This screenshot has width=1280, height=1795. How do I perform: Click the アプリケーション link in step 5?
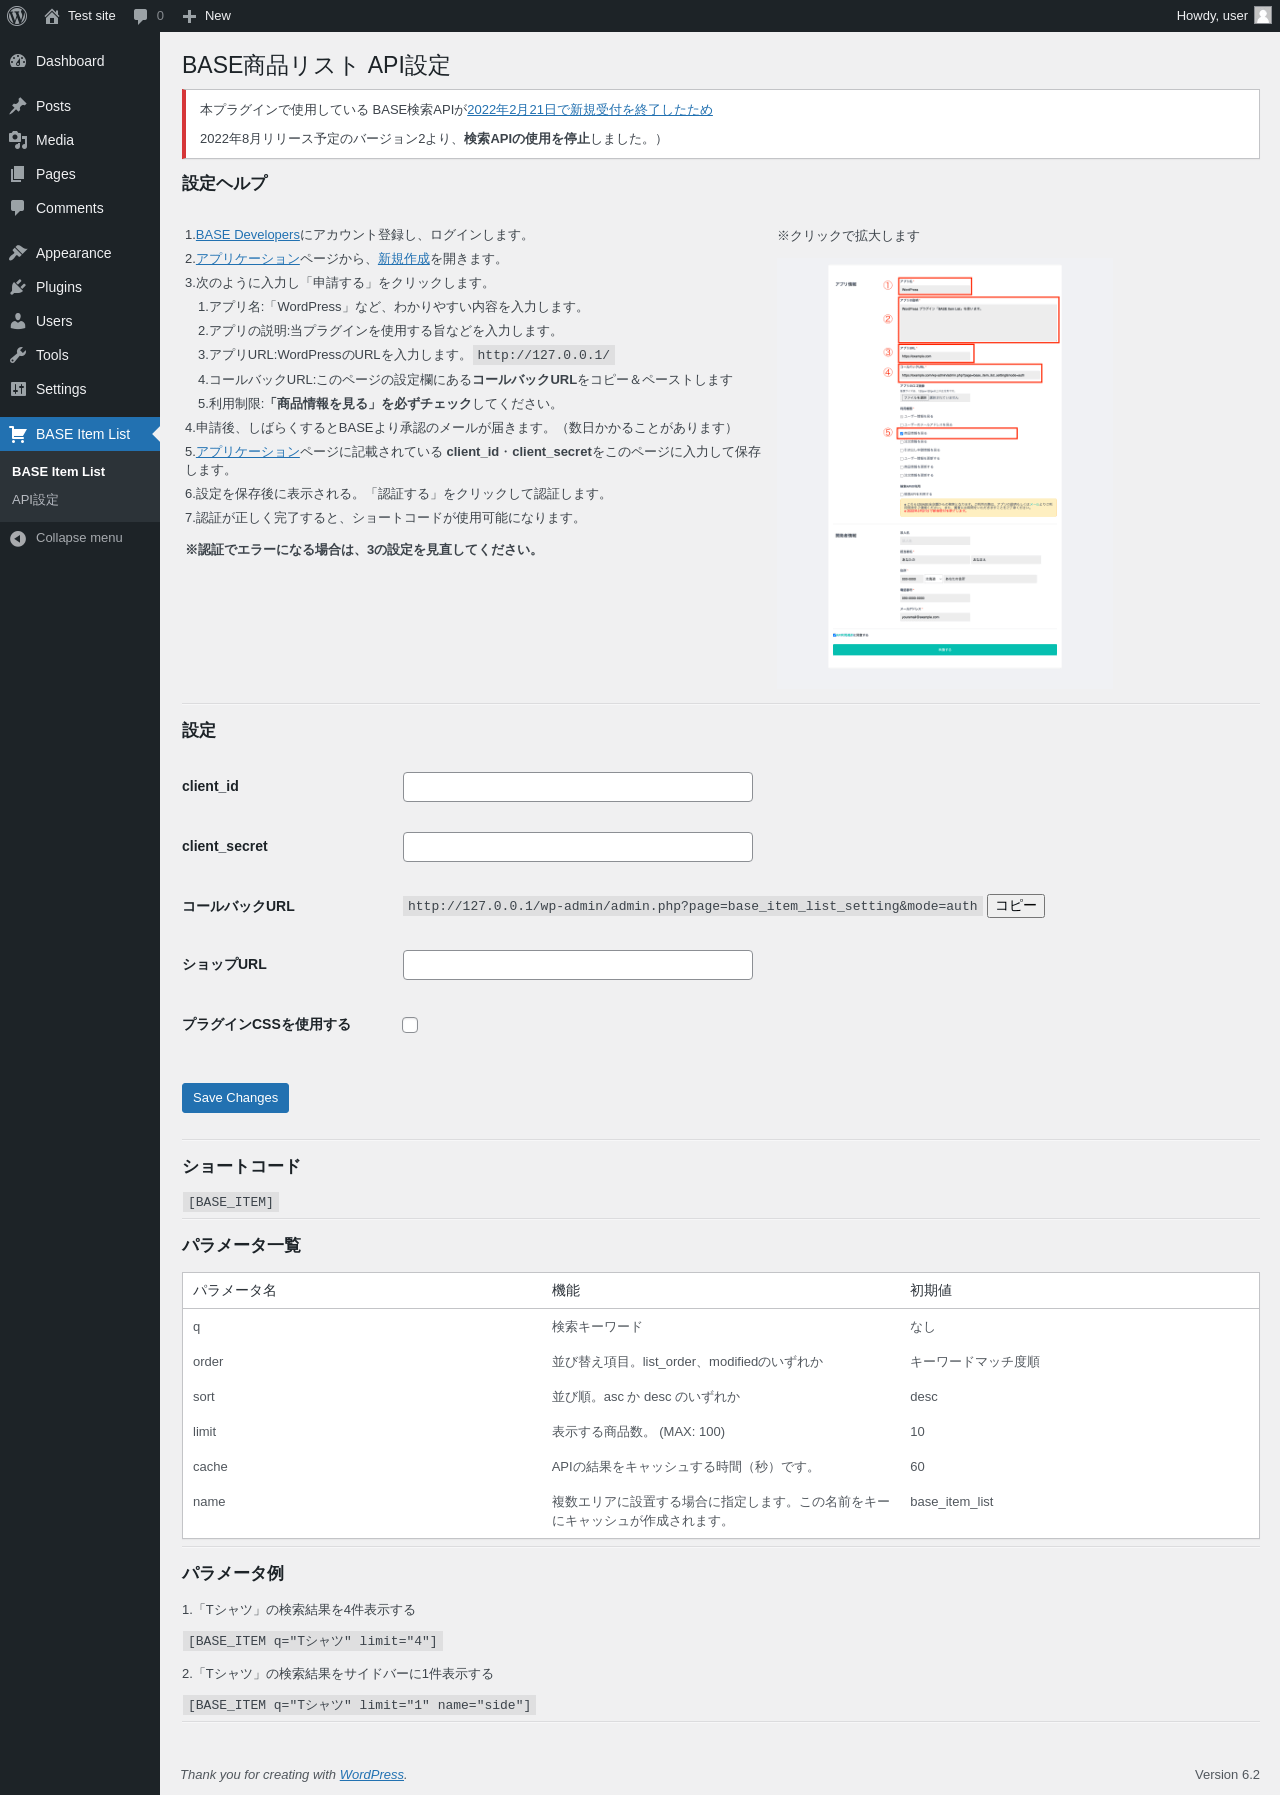[248, 452]
